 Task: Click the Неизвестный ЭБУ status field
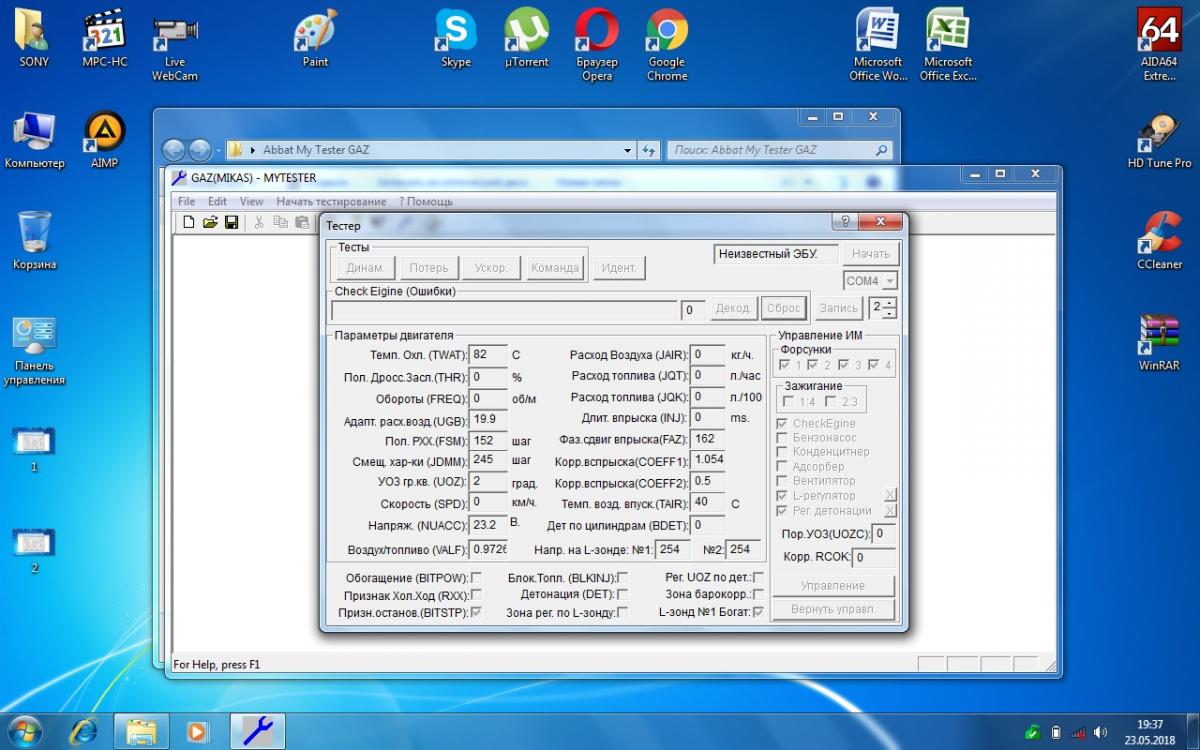point(774,254)
